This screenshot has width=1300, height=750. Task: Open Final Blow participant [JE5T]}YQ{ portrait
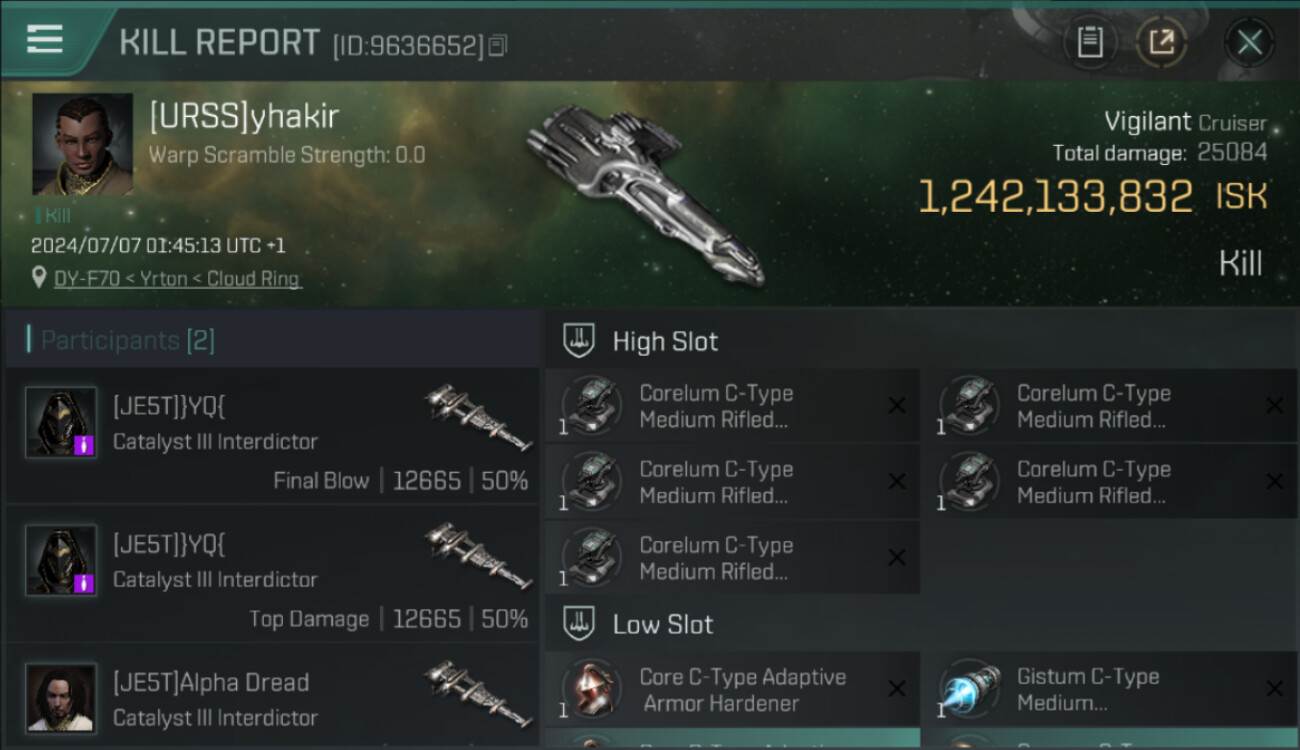(61, 422)
